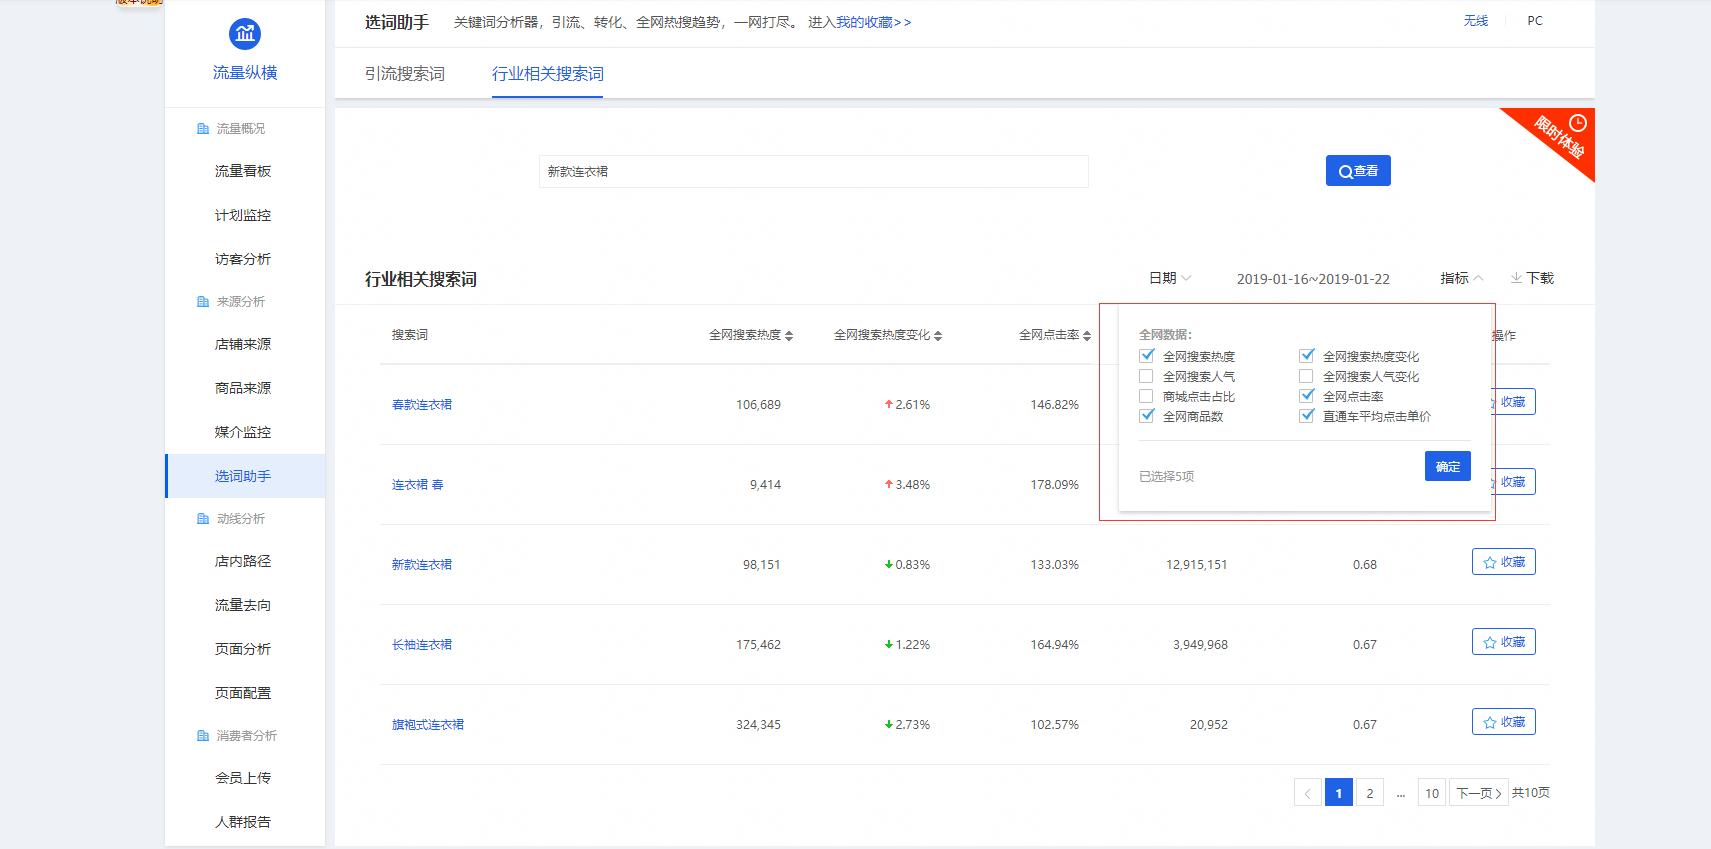
Task: Collapse the 指标 dropdown
Action: (1461, 278)
